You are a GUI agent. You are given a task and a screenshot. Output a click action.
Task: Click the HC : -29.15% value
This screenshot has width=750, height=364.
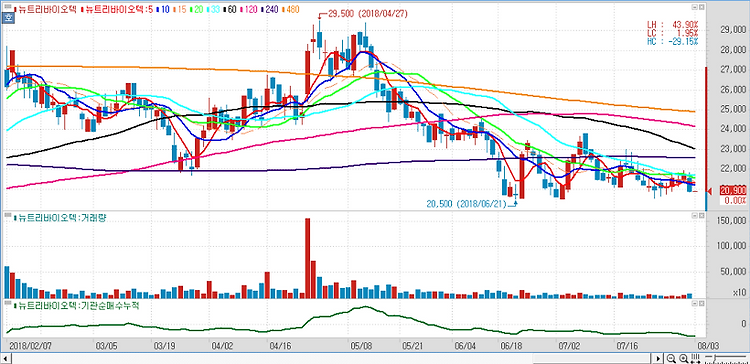tap(672, 42)
